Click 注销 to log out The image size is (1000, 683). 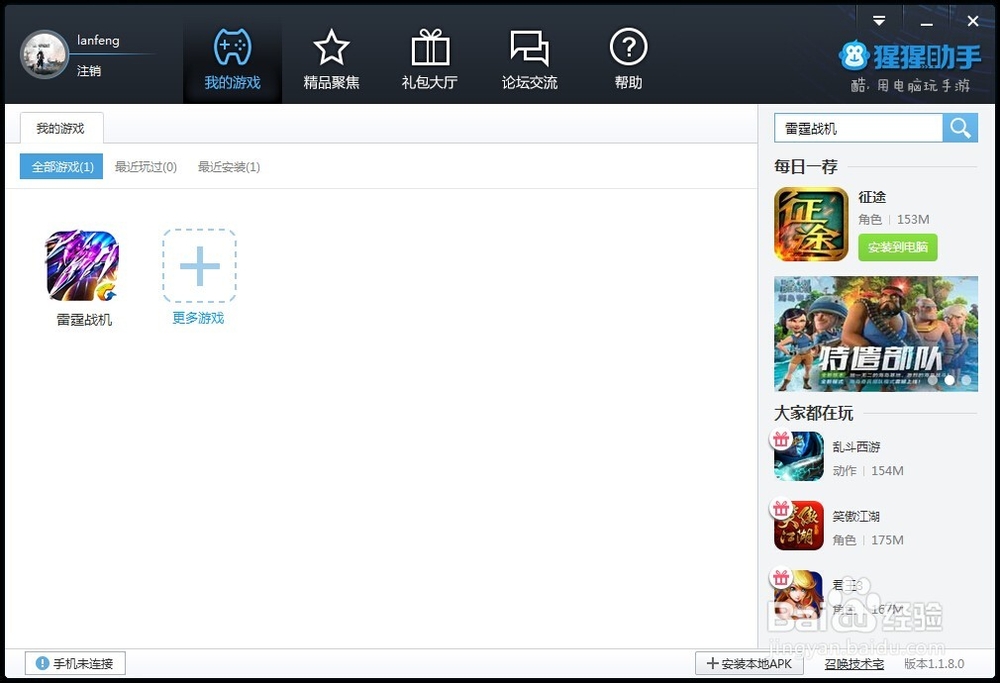[89, 71]
